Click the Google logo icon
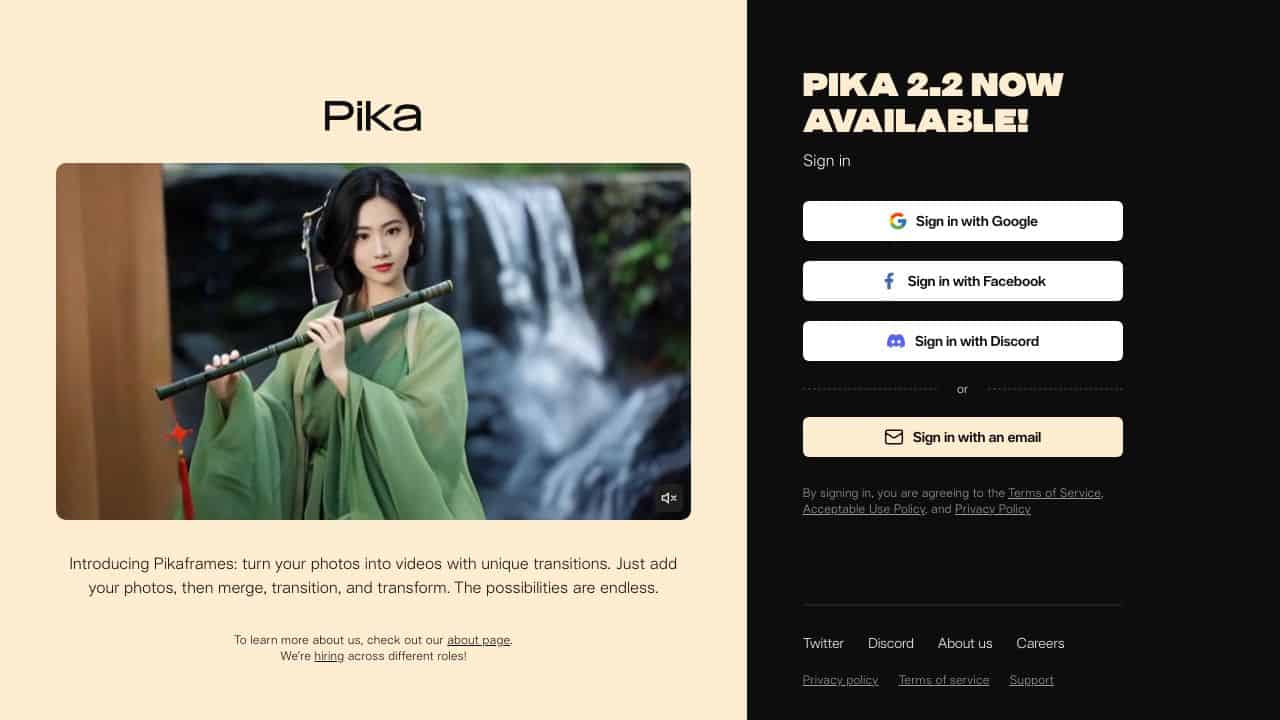Image resolution: width=1280 pixels, height=720 pixels. click(898, 221)
